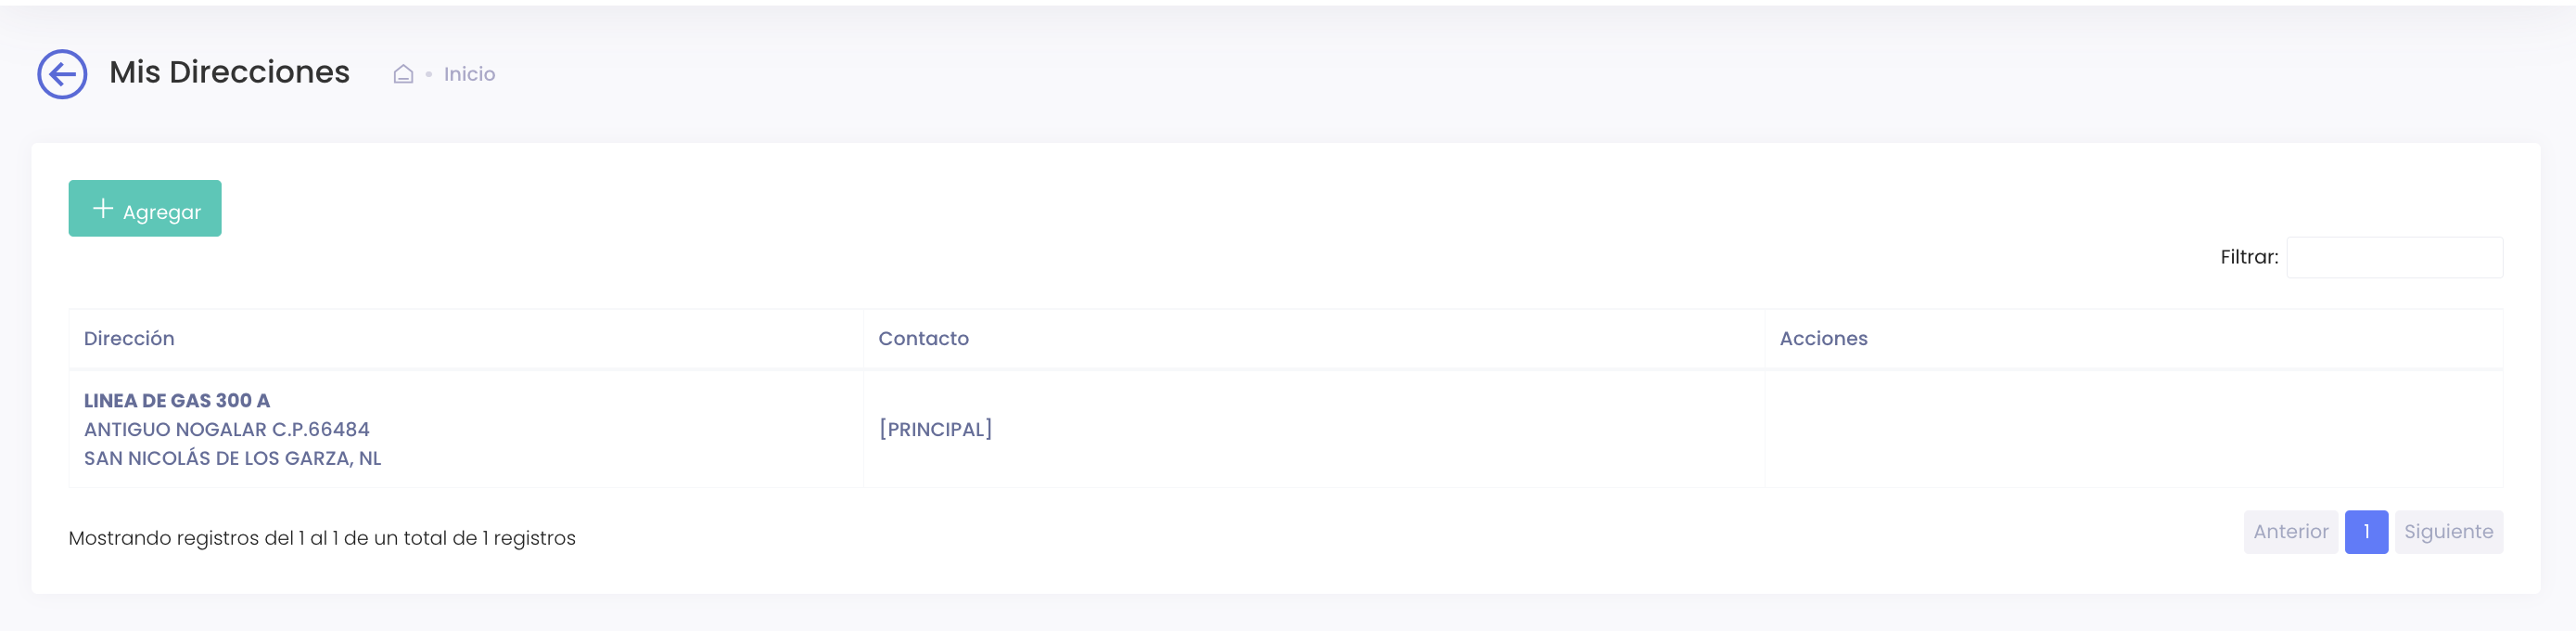Click the Acciones column header

[1822, 338]
